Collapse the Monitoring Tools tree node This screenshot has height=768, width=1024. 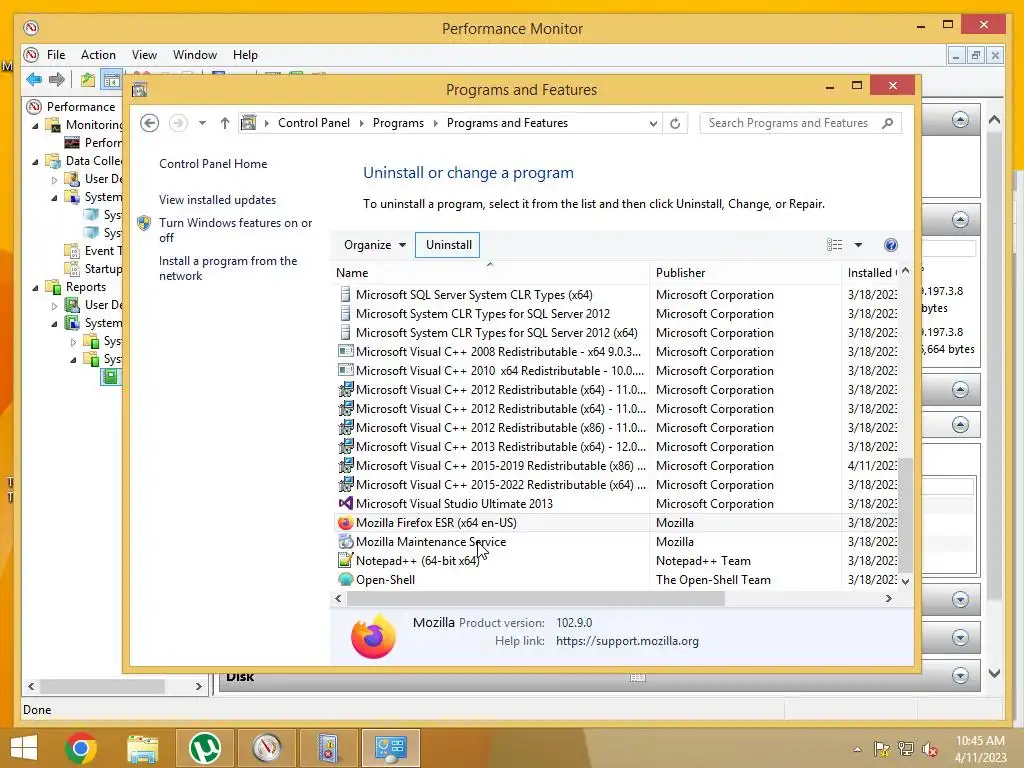(36, 125)
